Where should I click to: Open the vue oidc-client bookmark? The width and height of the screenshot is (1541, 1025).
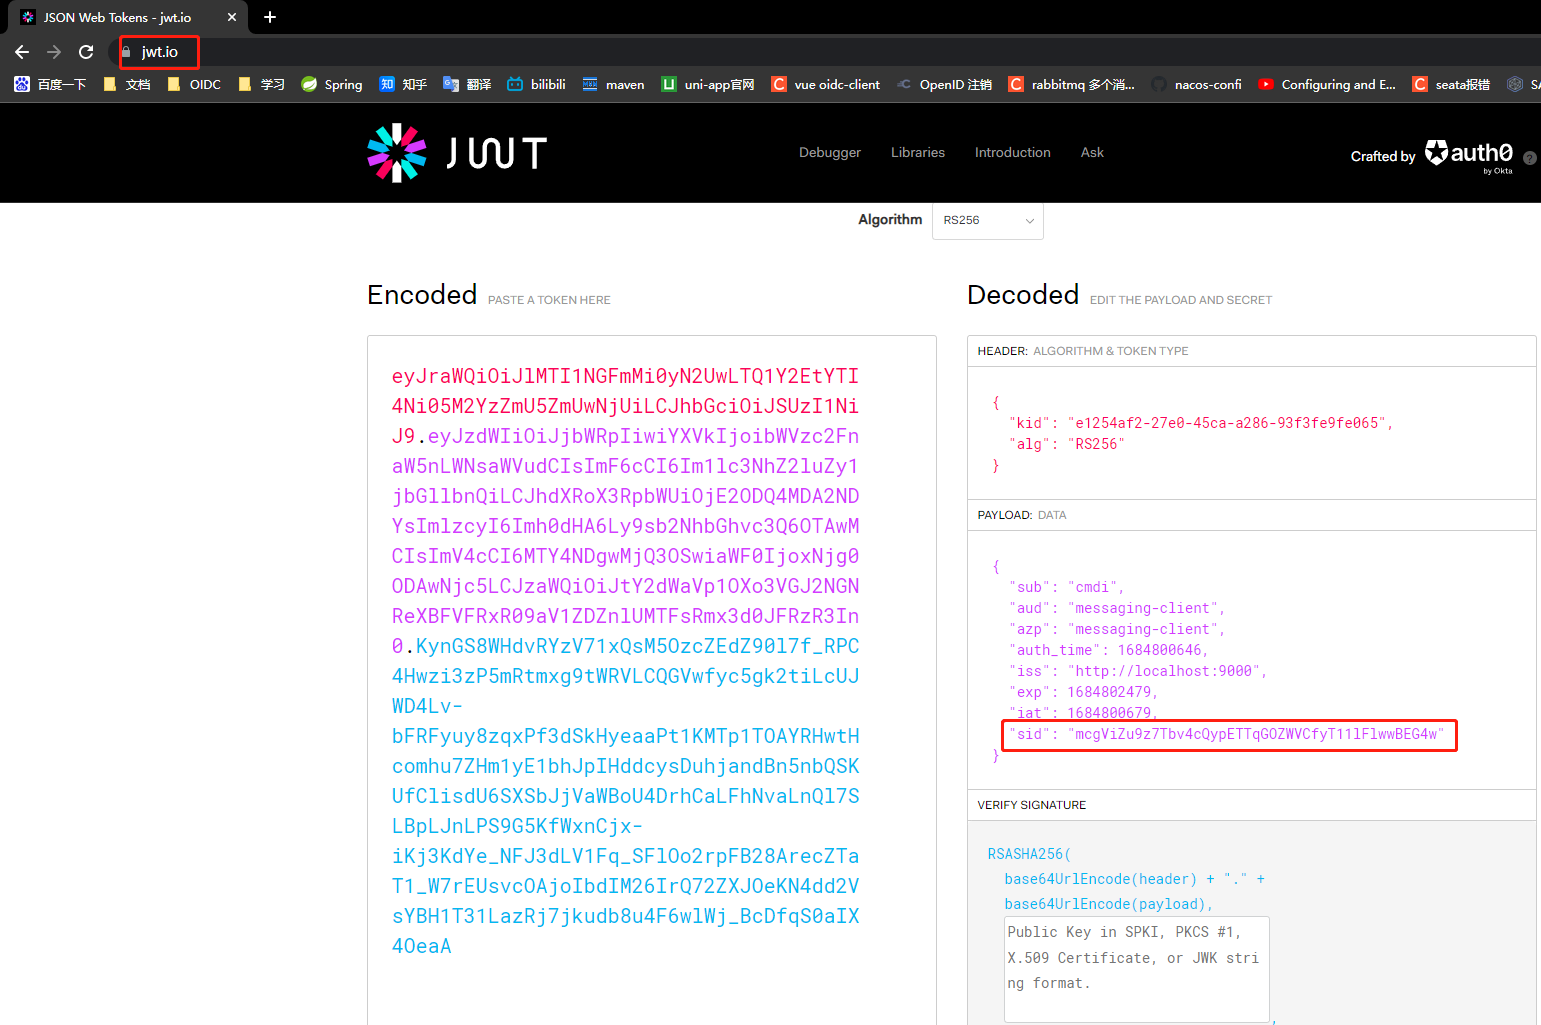[x=825, y=84]
